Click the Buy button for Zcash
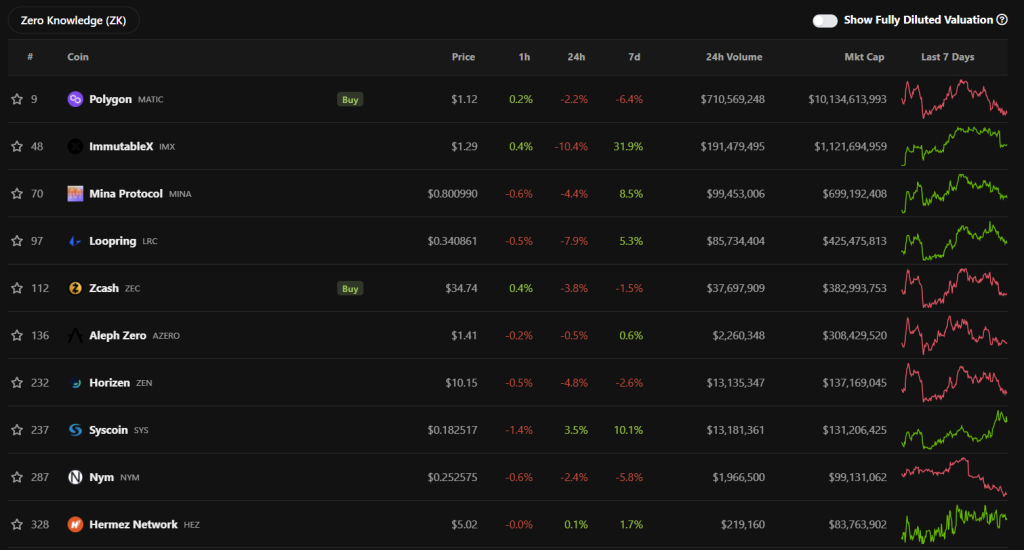 (350, 288)
